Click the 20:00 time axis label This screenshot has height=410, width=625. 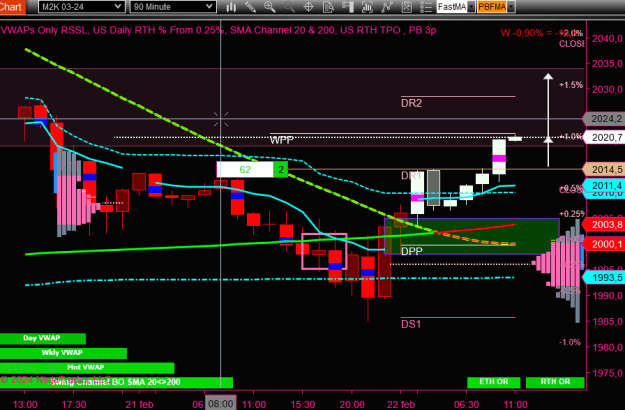coord(352,404)
